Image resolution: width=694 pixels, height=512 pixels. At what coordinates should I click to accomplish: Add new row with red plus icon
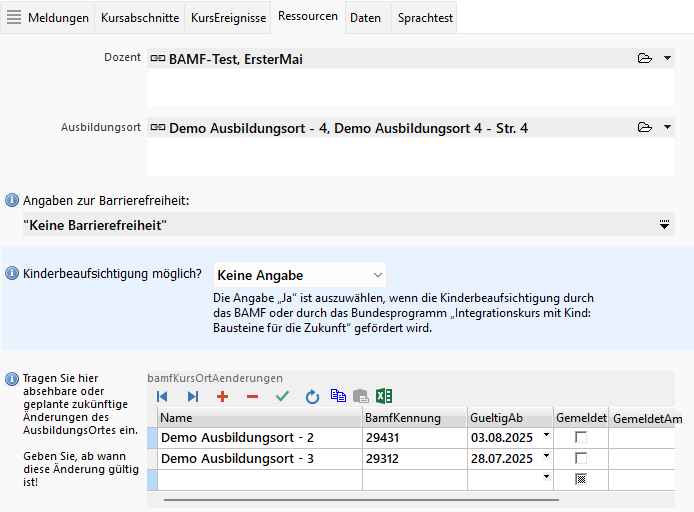tap(222, 397)
